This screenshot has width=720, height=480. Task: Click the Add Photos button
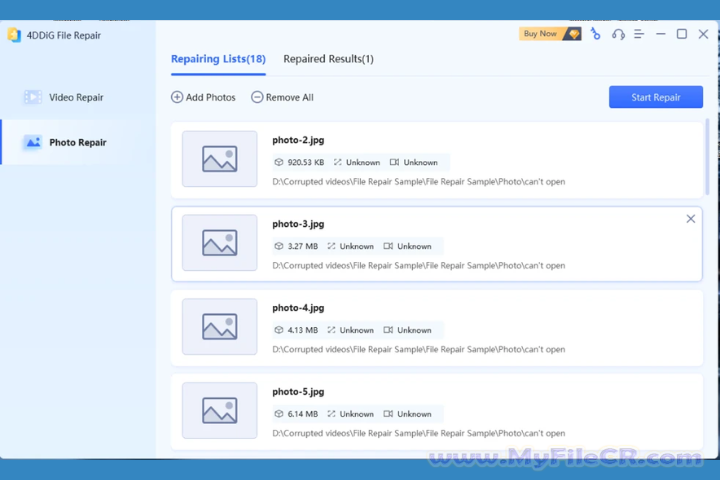[x=203, y=97]
